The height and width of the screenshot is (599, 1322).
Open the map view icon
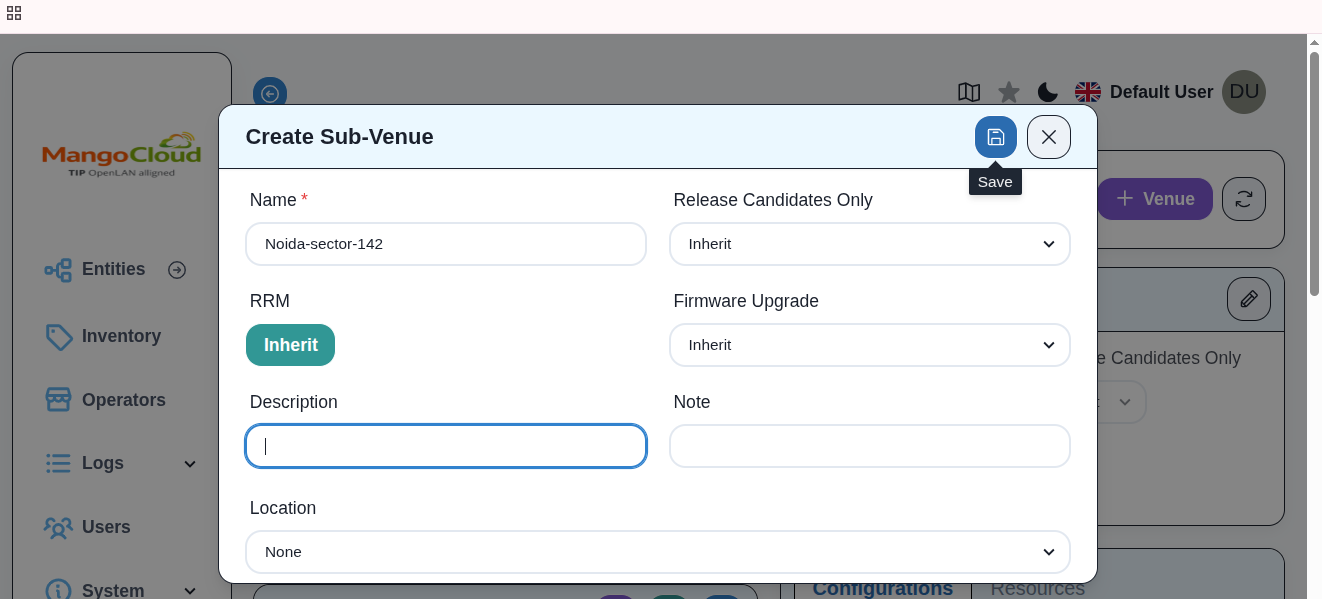click(968, 92)
